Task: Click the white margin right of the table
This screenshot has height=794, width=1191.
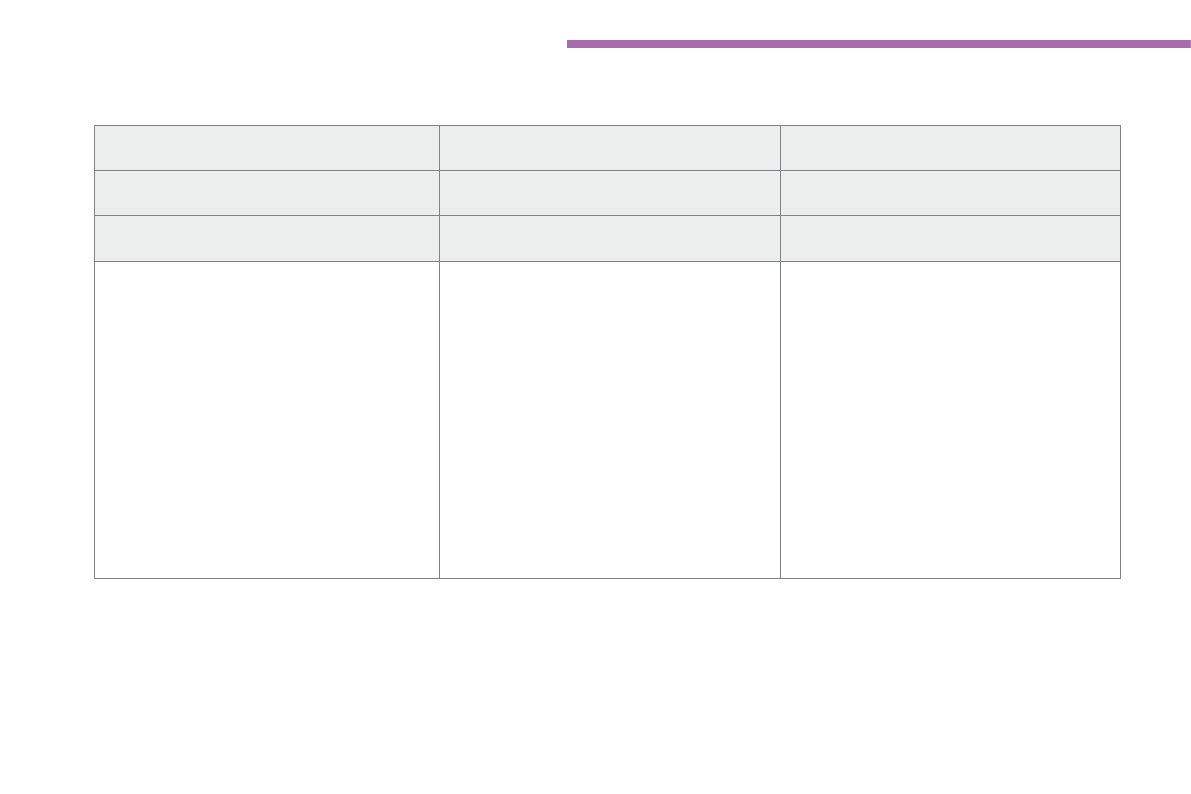Action: pos(1156,350)
